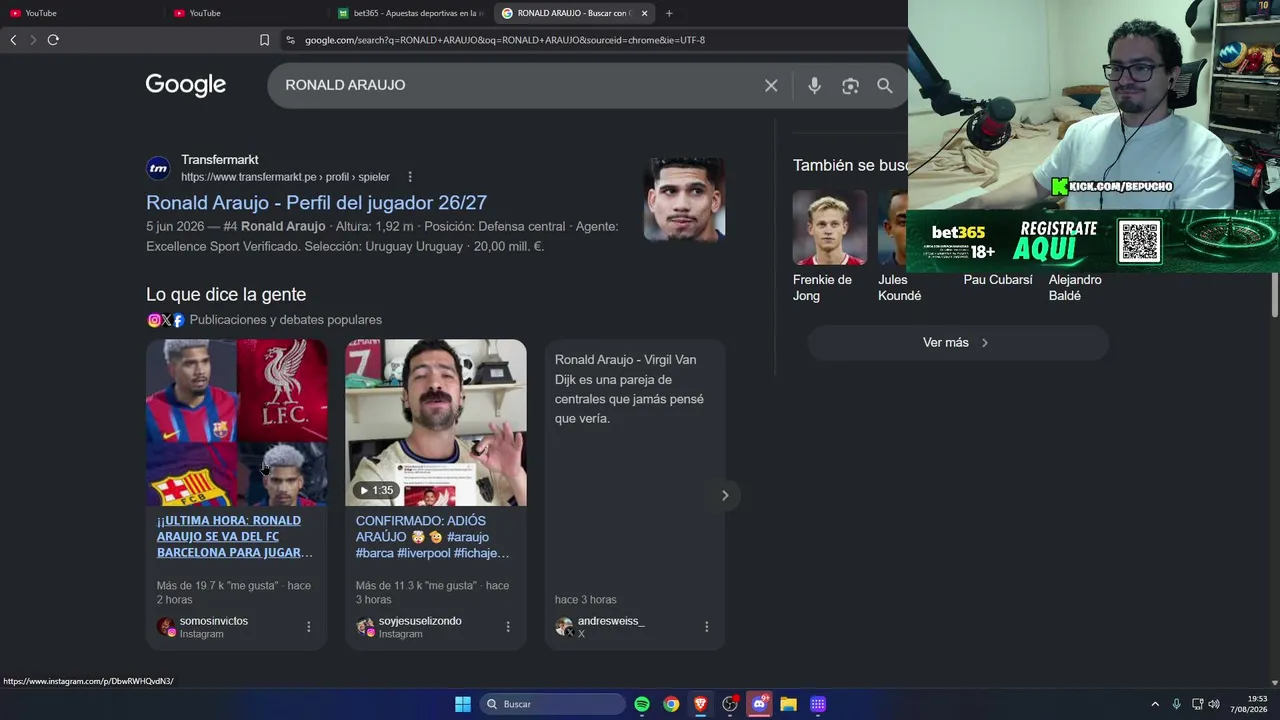Close the RONALD ARAUJO search tab
This screenshot has width=1280, height=720.
644,13
